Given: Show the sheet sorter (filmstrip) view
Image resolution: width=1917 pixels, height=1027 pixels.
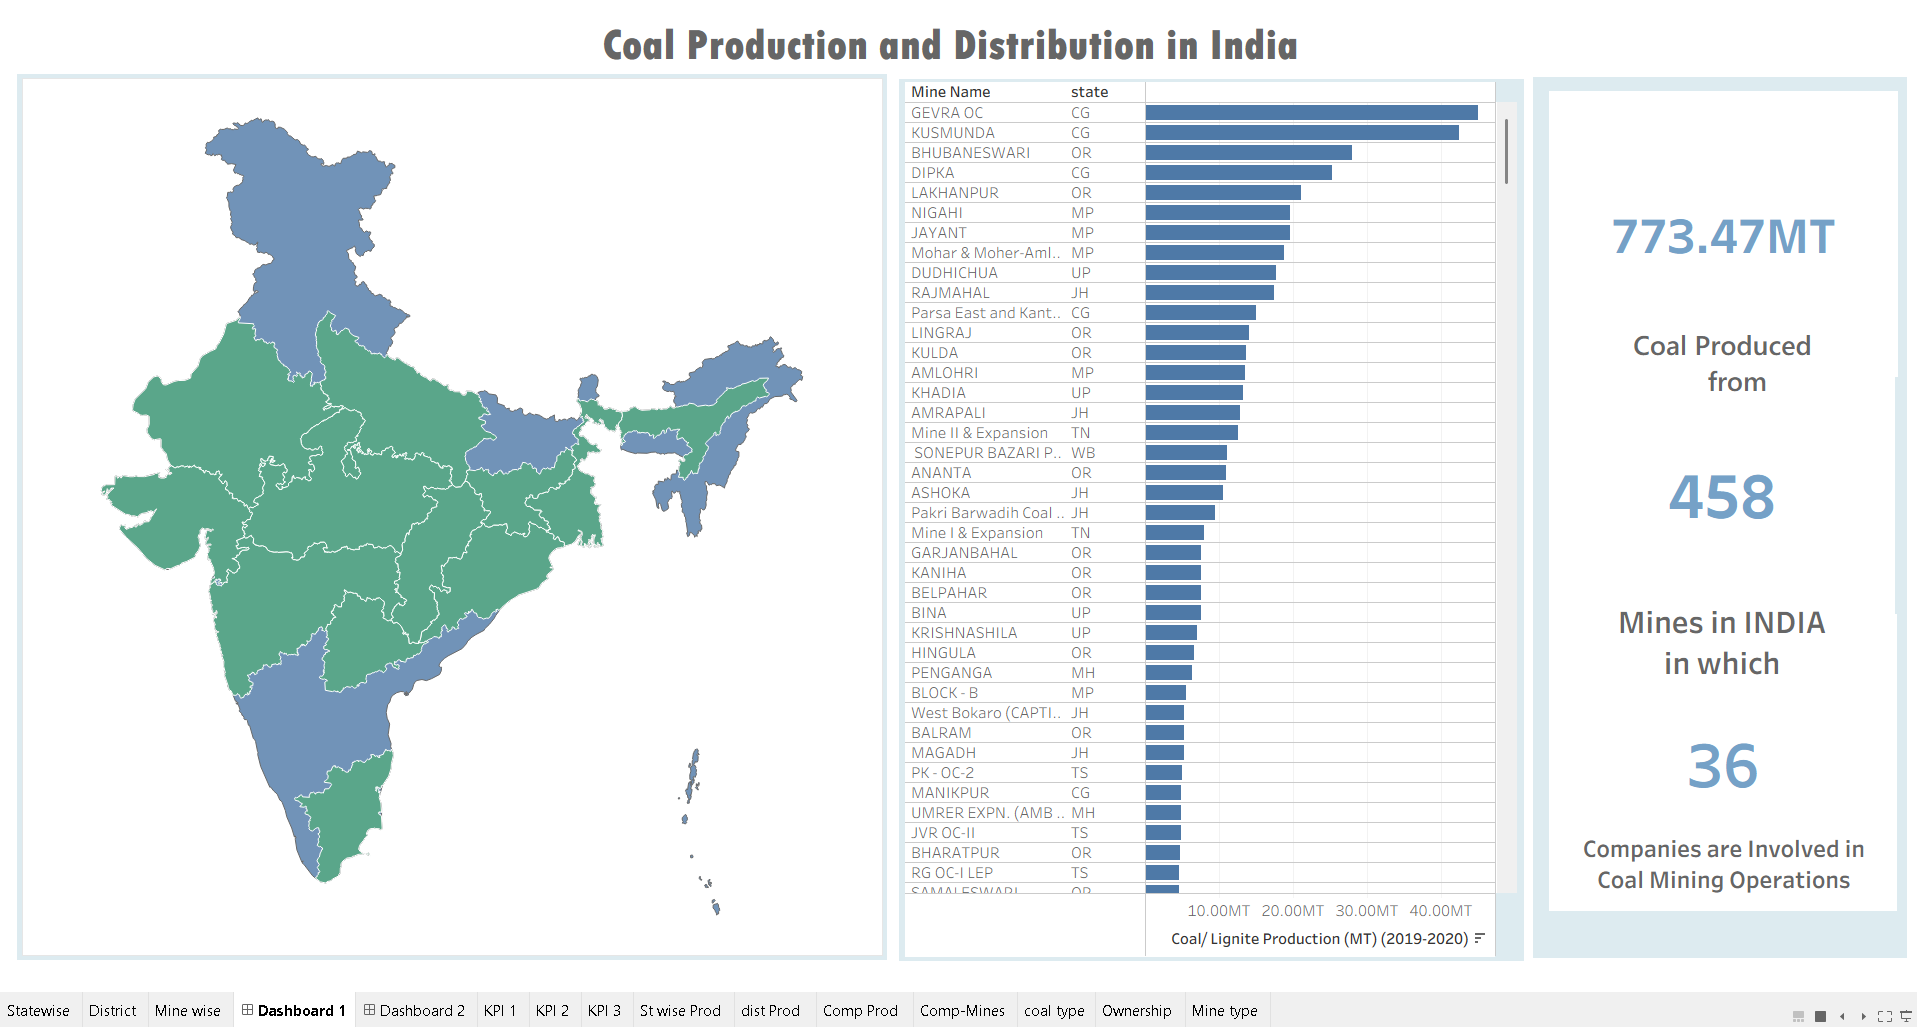Looking at the screenshot, I should [x=1799, y=1016].
